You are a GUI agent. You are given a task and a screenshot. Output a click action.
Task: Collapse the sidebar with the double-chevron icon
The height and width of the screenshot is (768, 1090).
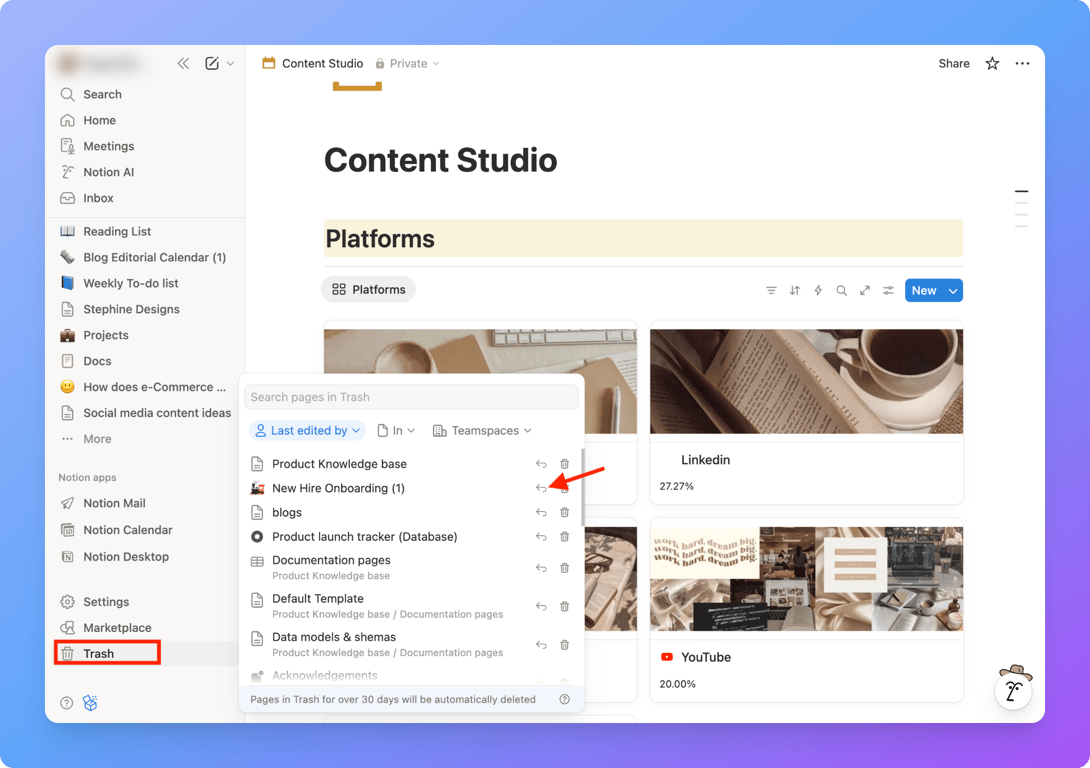pos(183,63)
